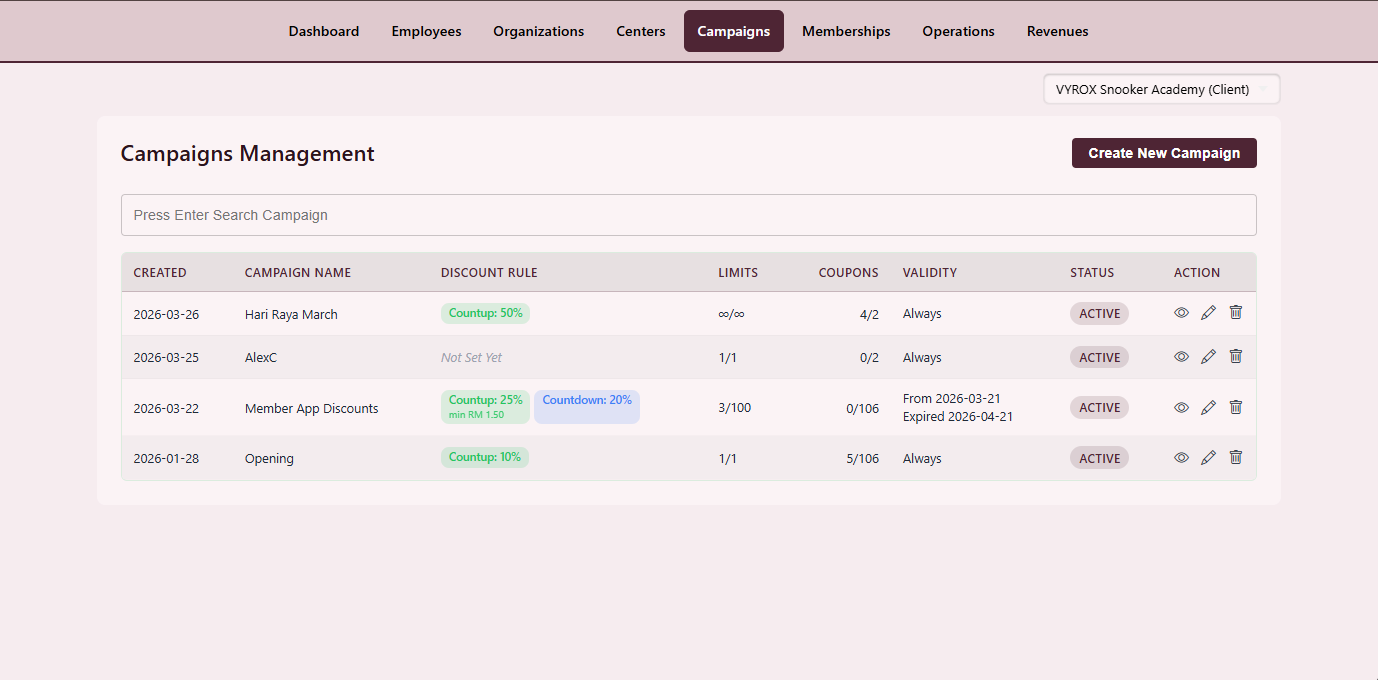Image resolution: width=1378 pixels, height=680 pixels.
Task: Click the 3/100 limits value
Action: coord(734,408)
